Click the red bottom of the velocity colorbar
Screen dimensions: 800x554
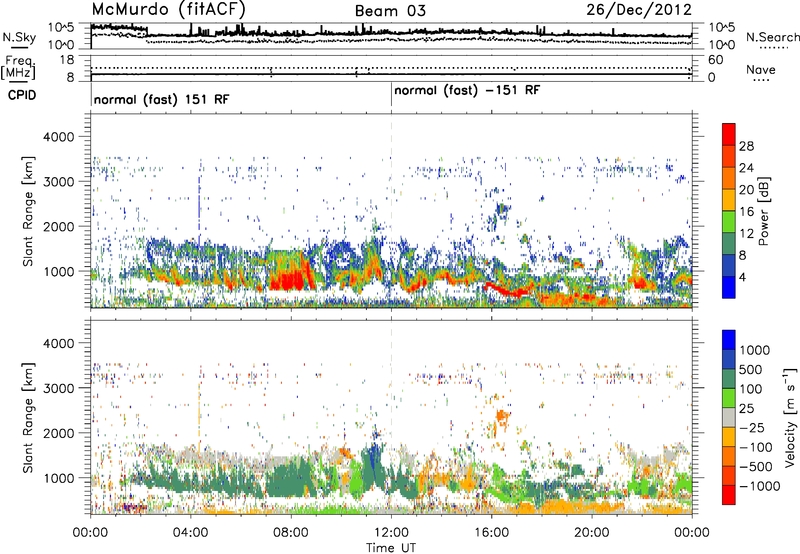[x=729, y=495]
